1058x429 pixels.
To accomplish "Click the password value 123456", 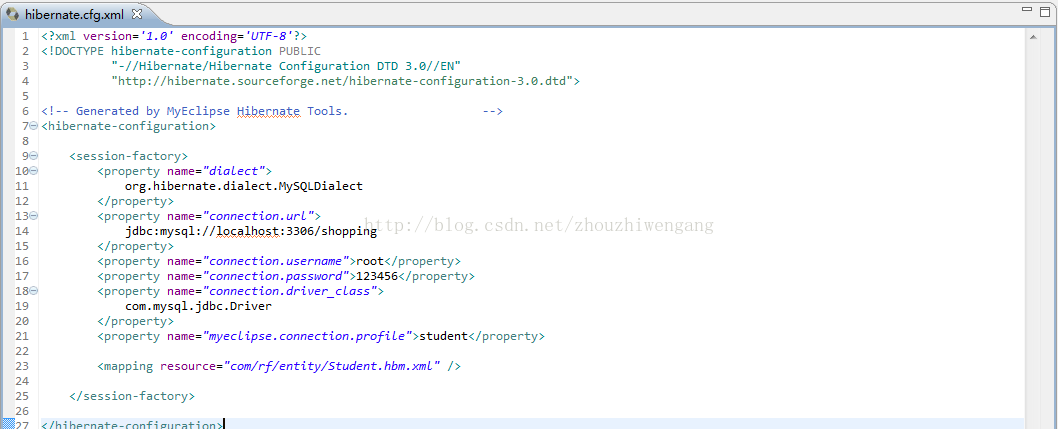I will pos(377,276).
